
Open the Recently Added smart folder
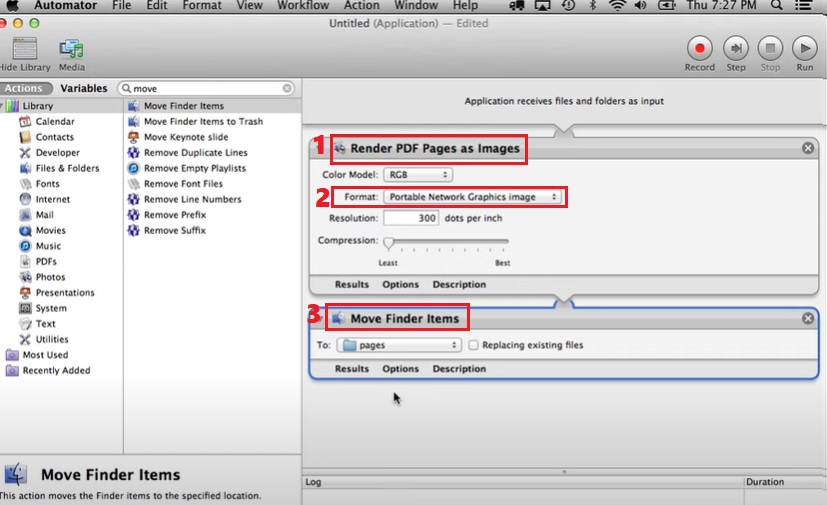48,370
